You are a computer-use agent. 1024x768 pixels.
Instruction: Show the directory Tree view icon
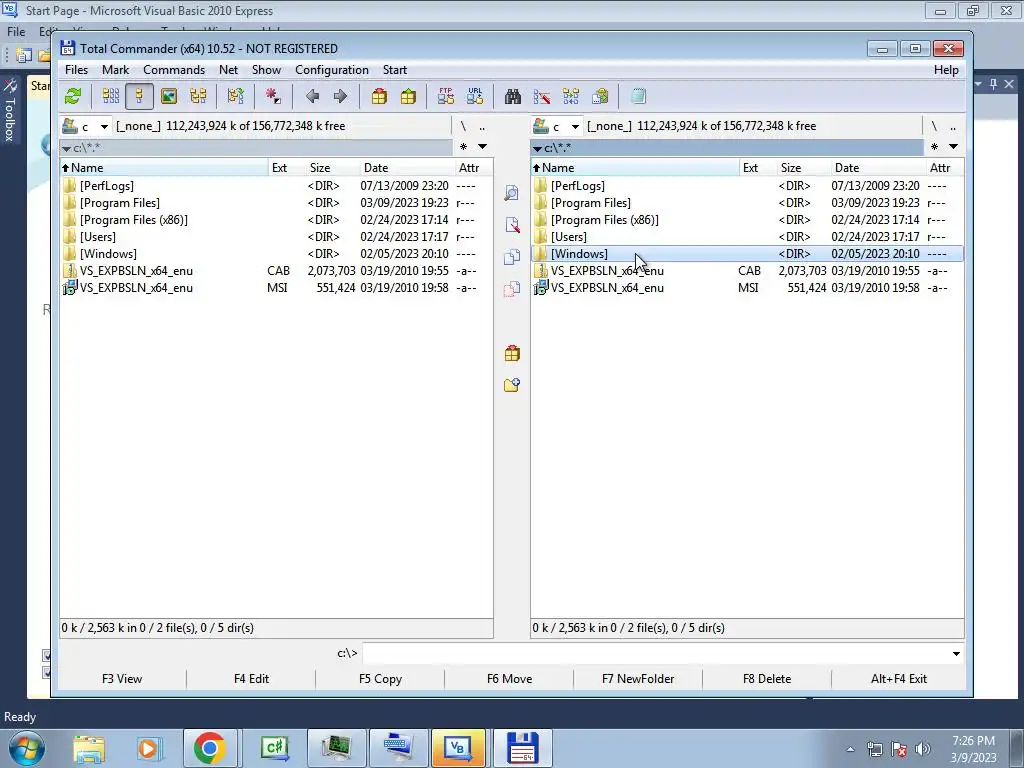coord(198,97)
